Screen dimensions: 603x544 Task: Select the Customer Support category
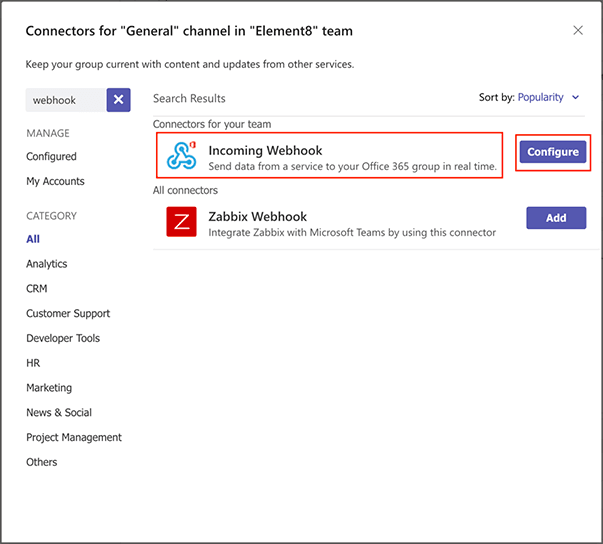68,313
